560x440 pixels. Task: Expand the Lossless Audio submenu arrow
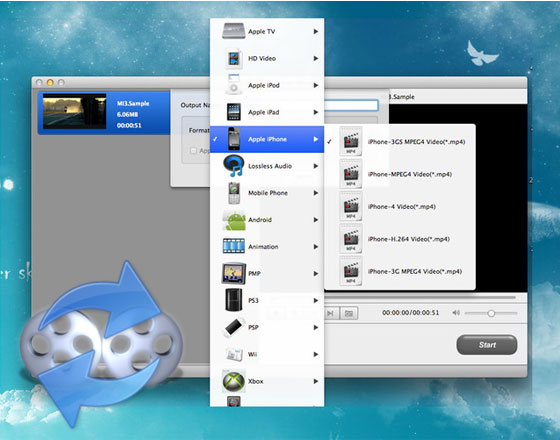316,166
